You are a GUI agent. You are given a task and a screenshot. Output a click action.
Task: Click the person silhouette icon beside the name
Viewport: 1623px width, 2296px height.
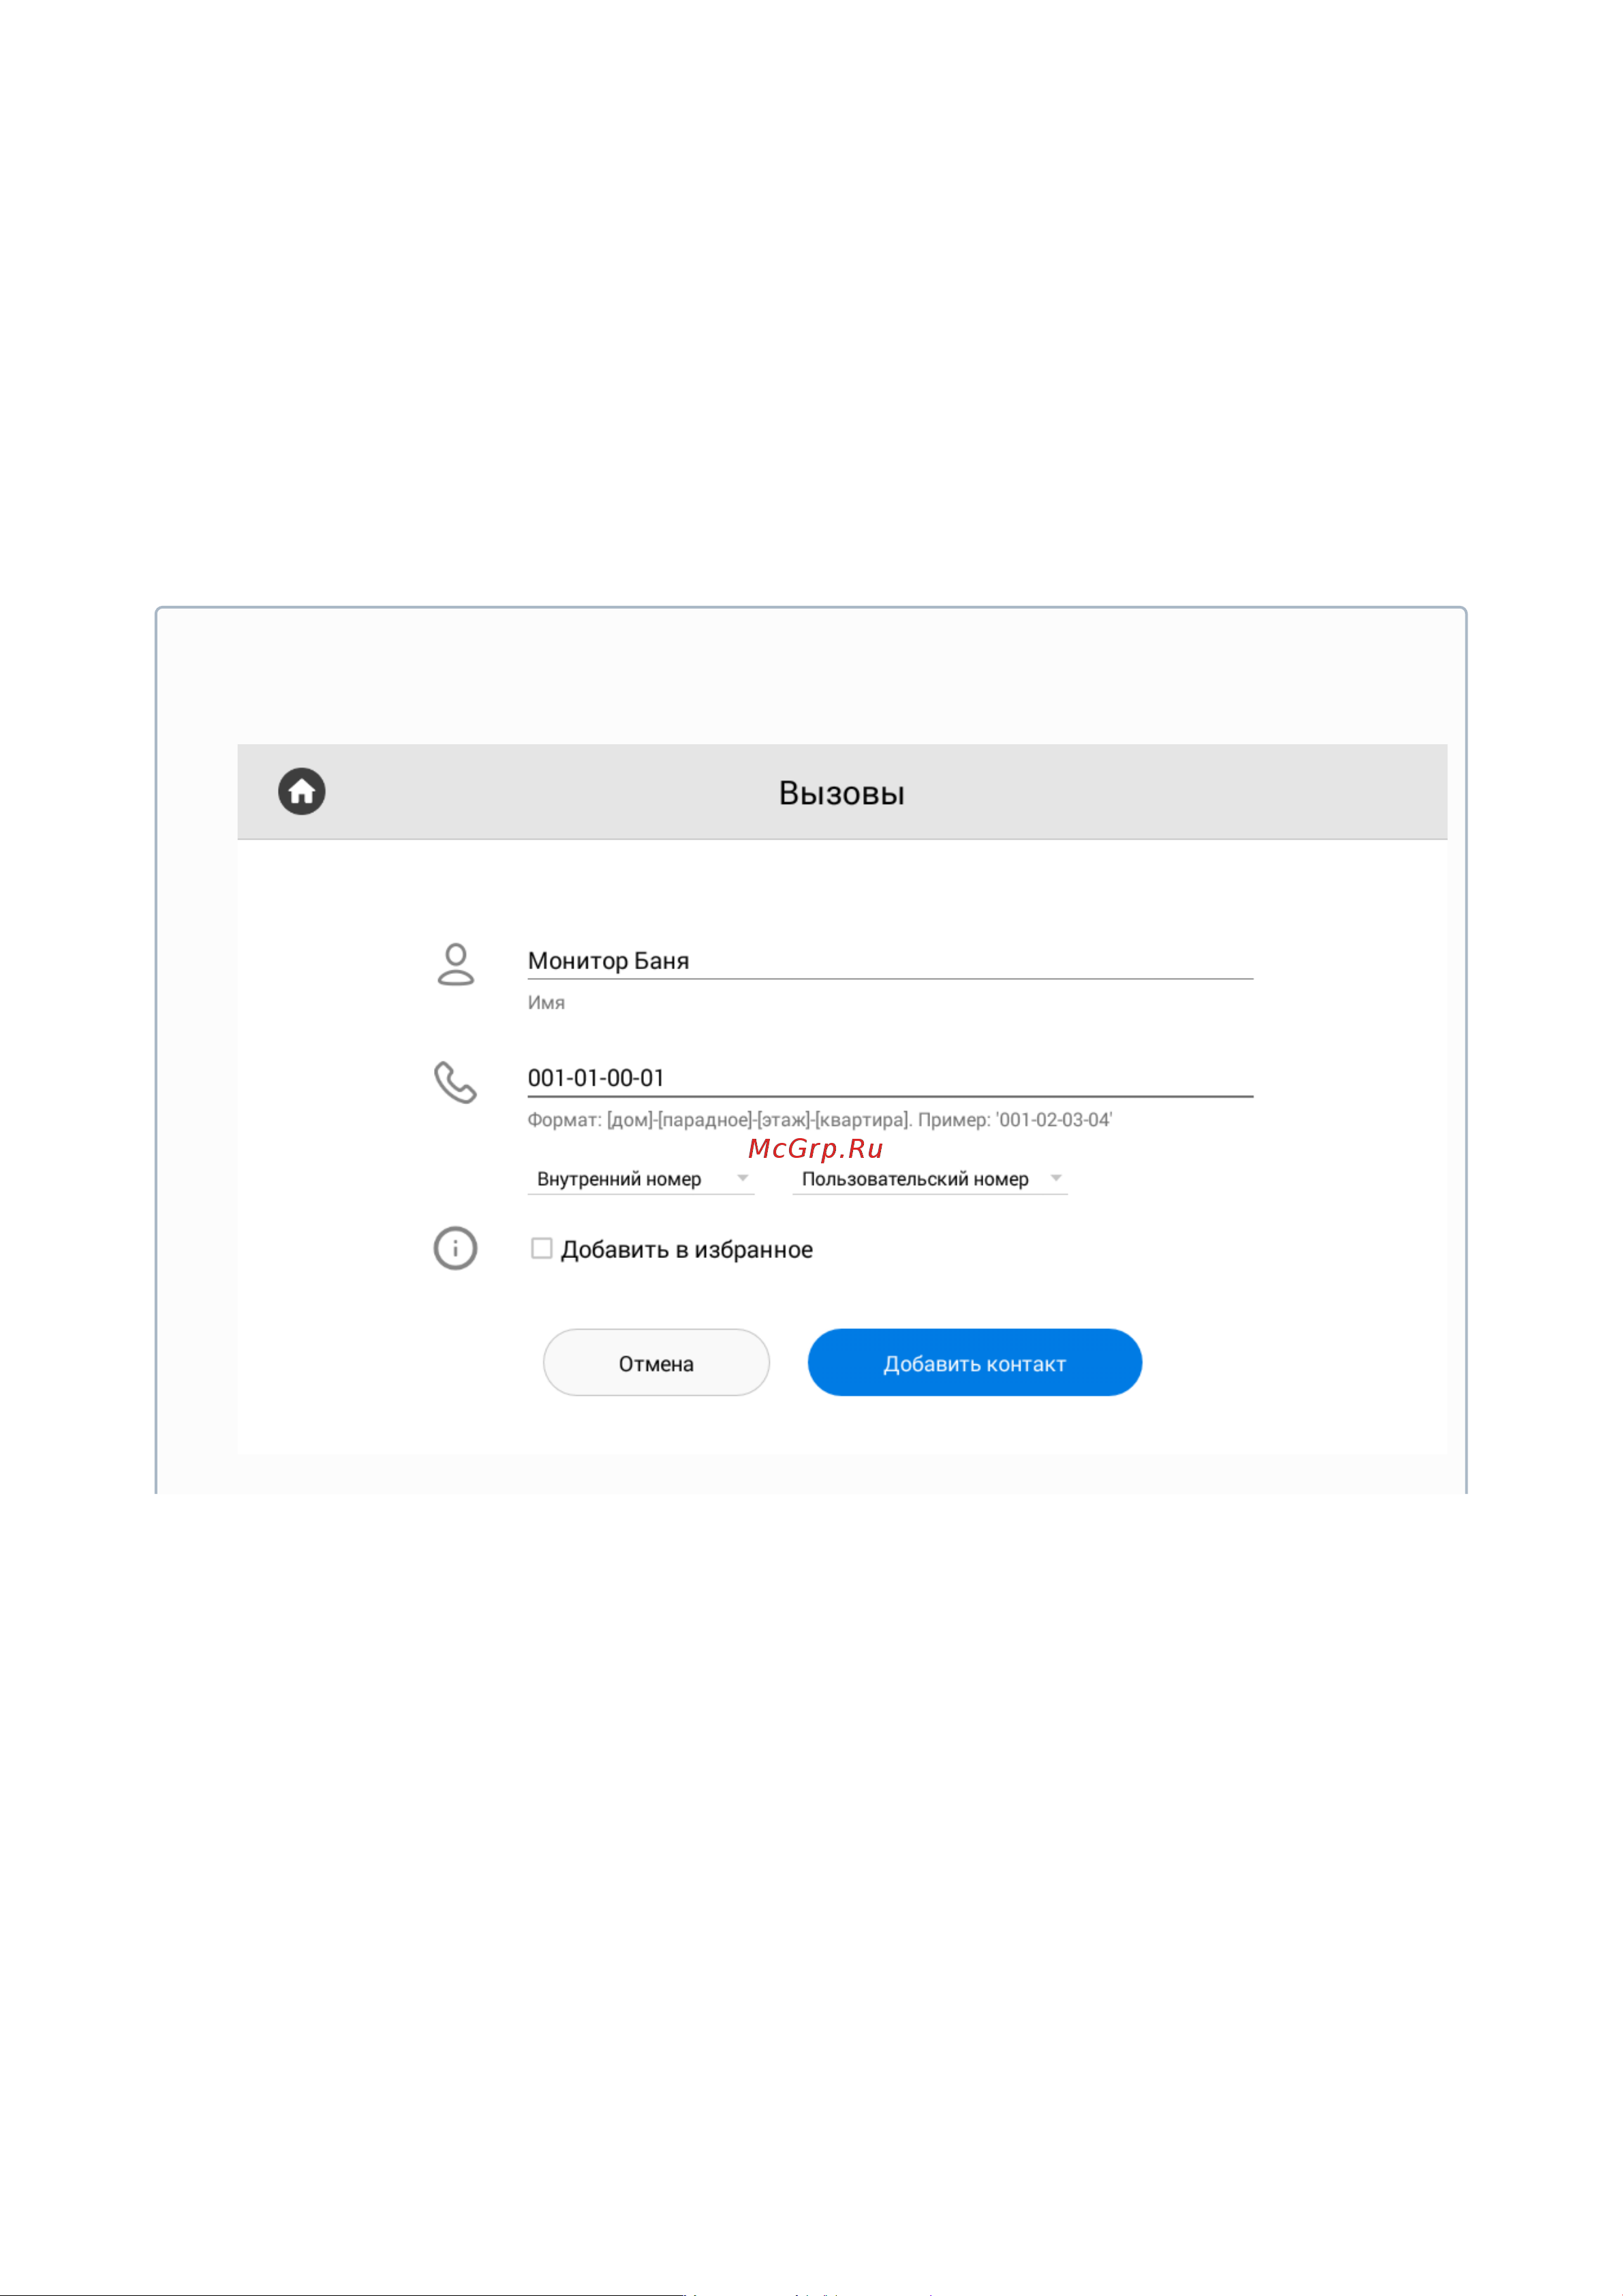455,964
